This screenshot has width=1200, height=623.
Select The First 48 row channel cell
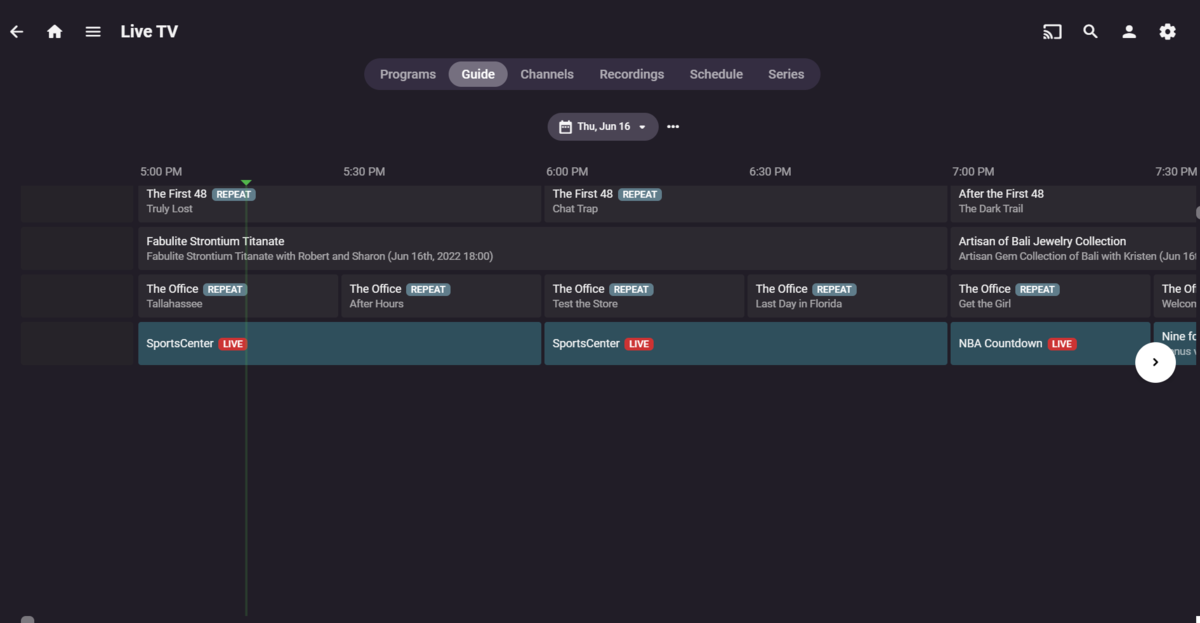pyautogui.click(x=78, y=204)
